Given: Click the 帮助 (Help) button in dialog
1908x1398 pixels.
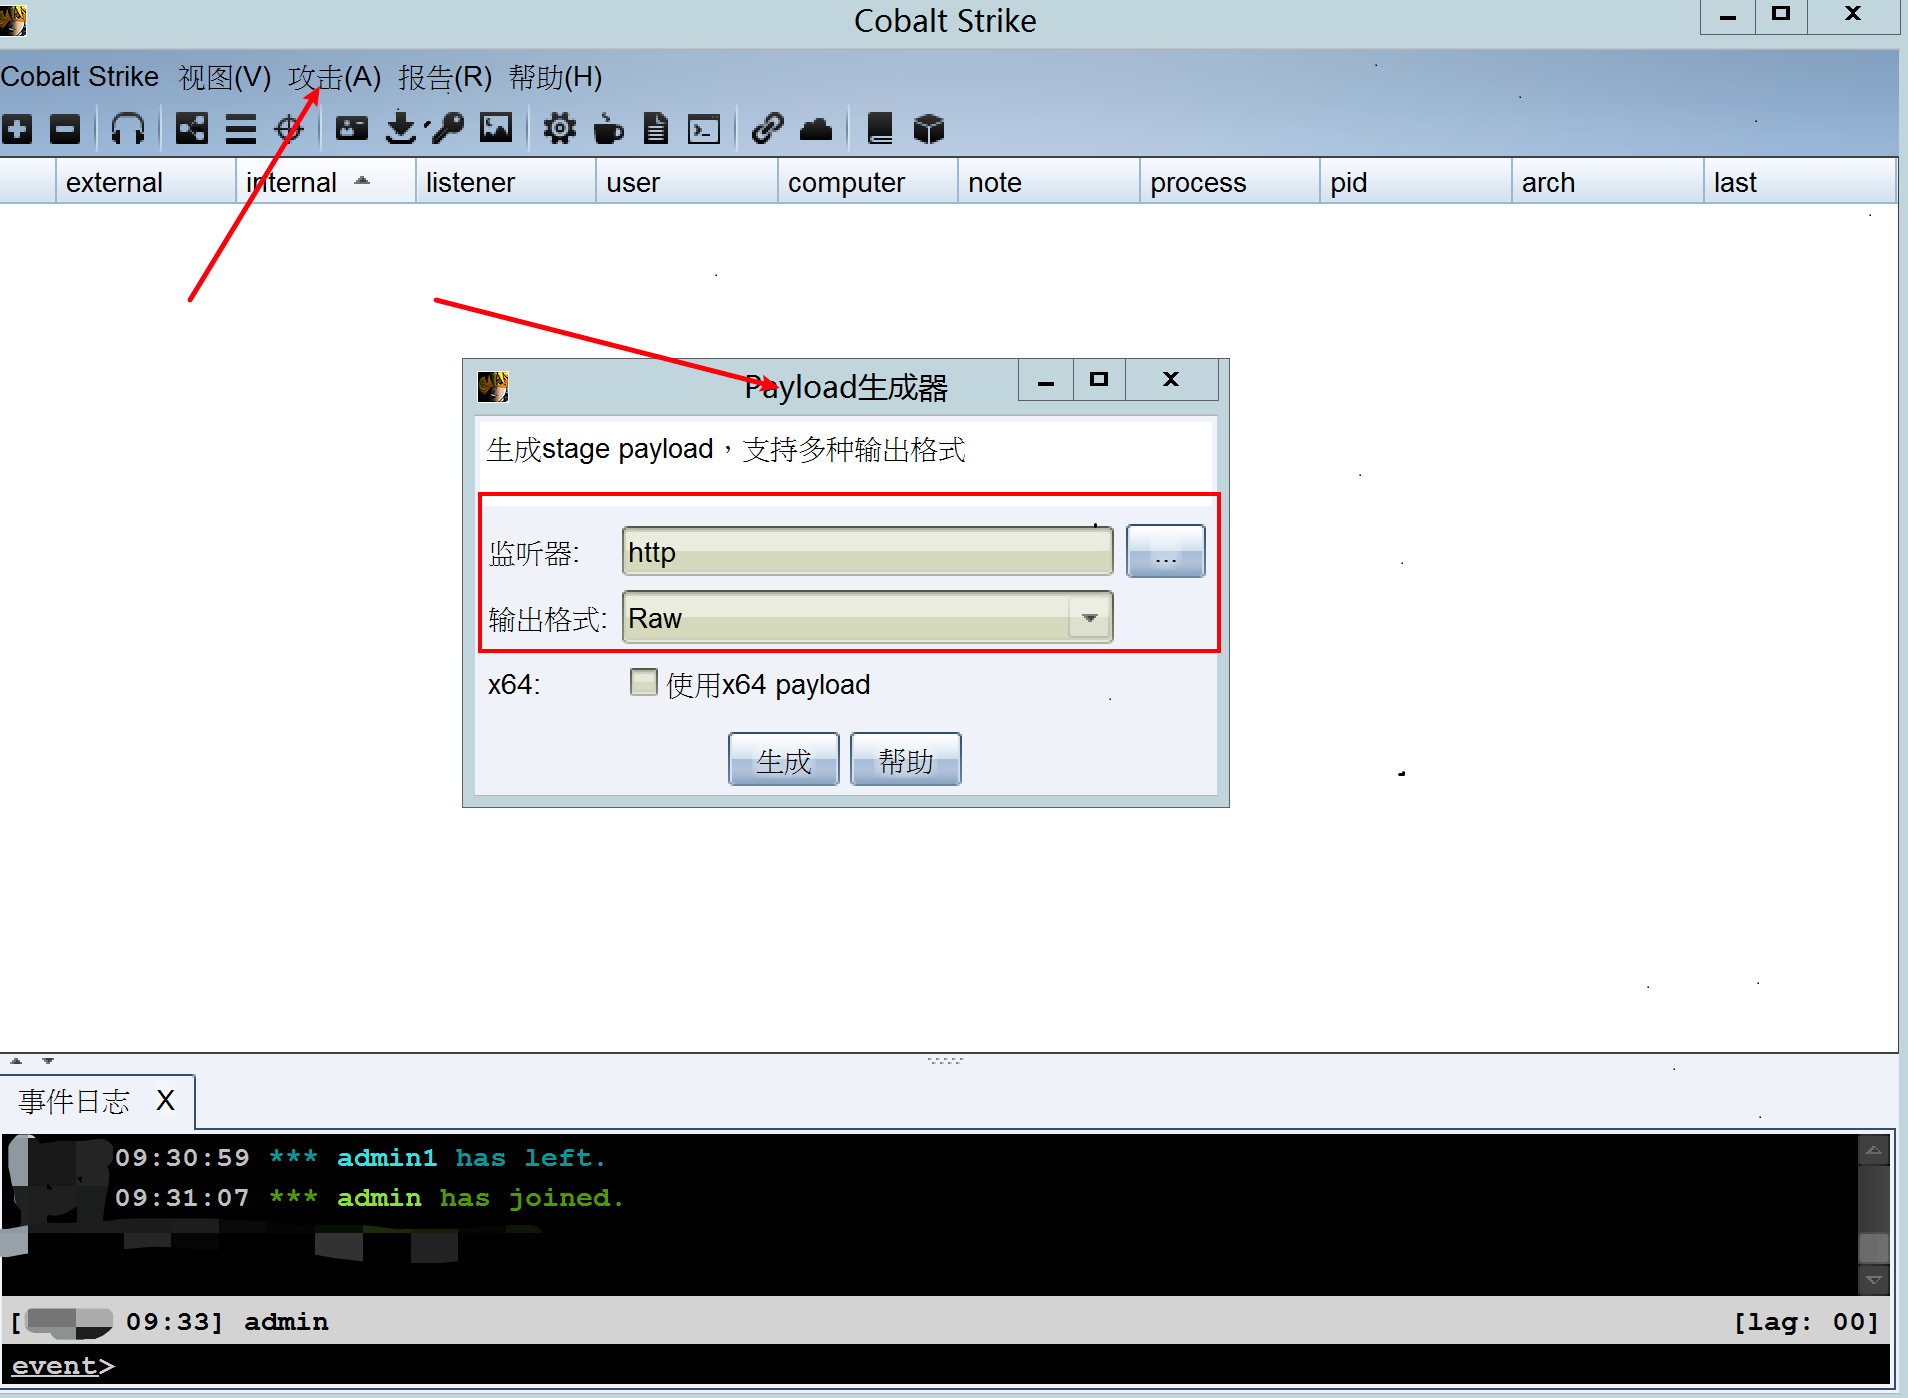Looking at the screenshot, I should [906, 760].
